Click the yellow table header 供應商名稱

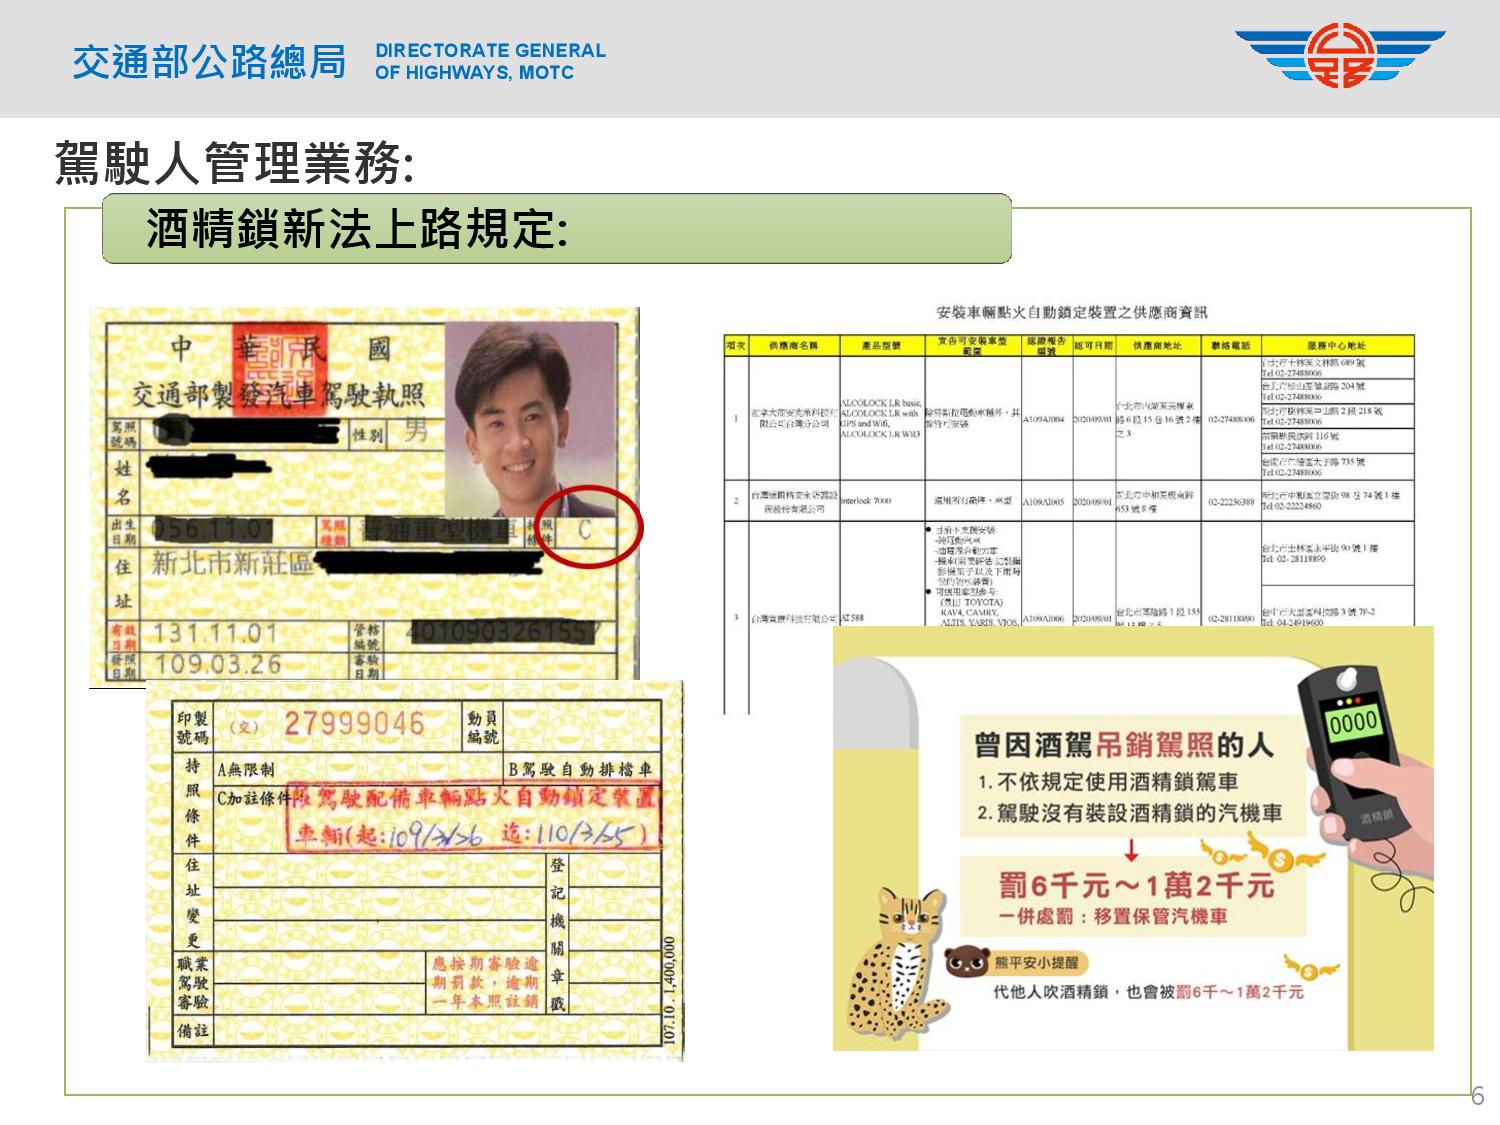tap(793, 345)
